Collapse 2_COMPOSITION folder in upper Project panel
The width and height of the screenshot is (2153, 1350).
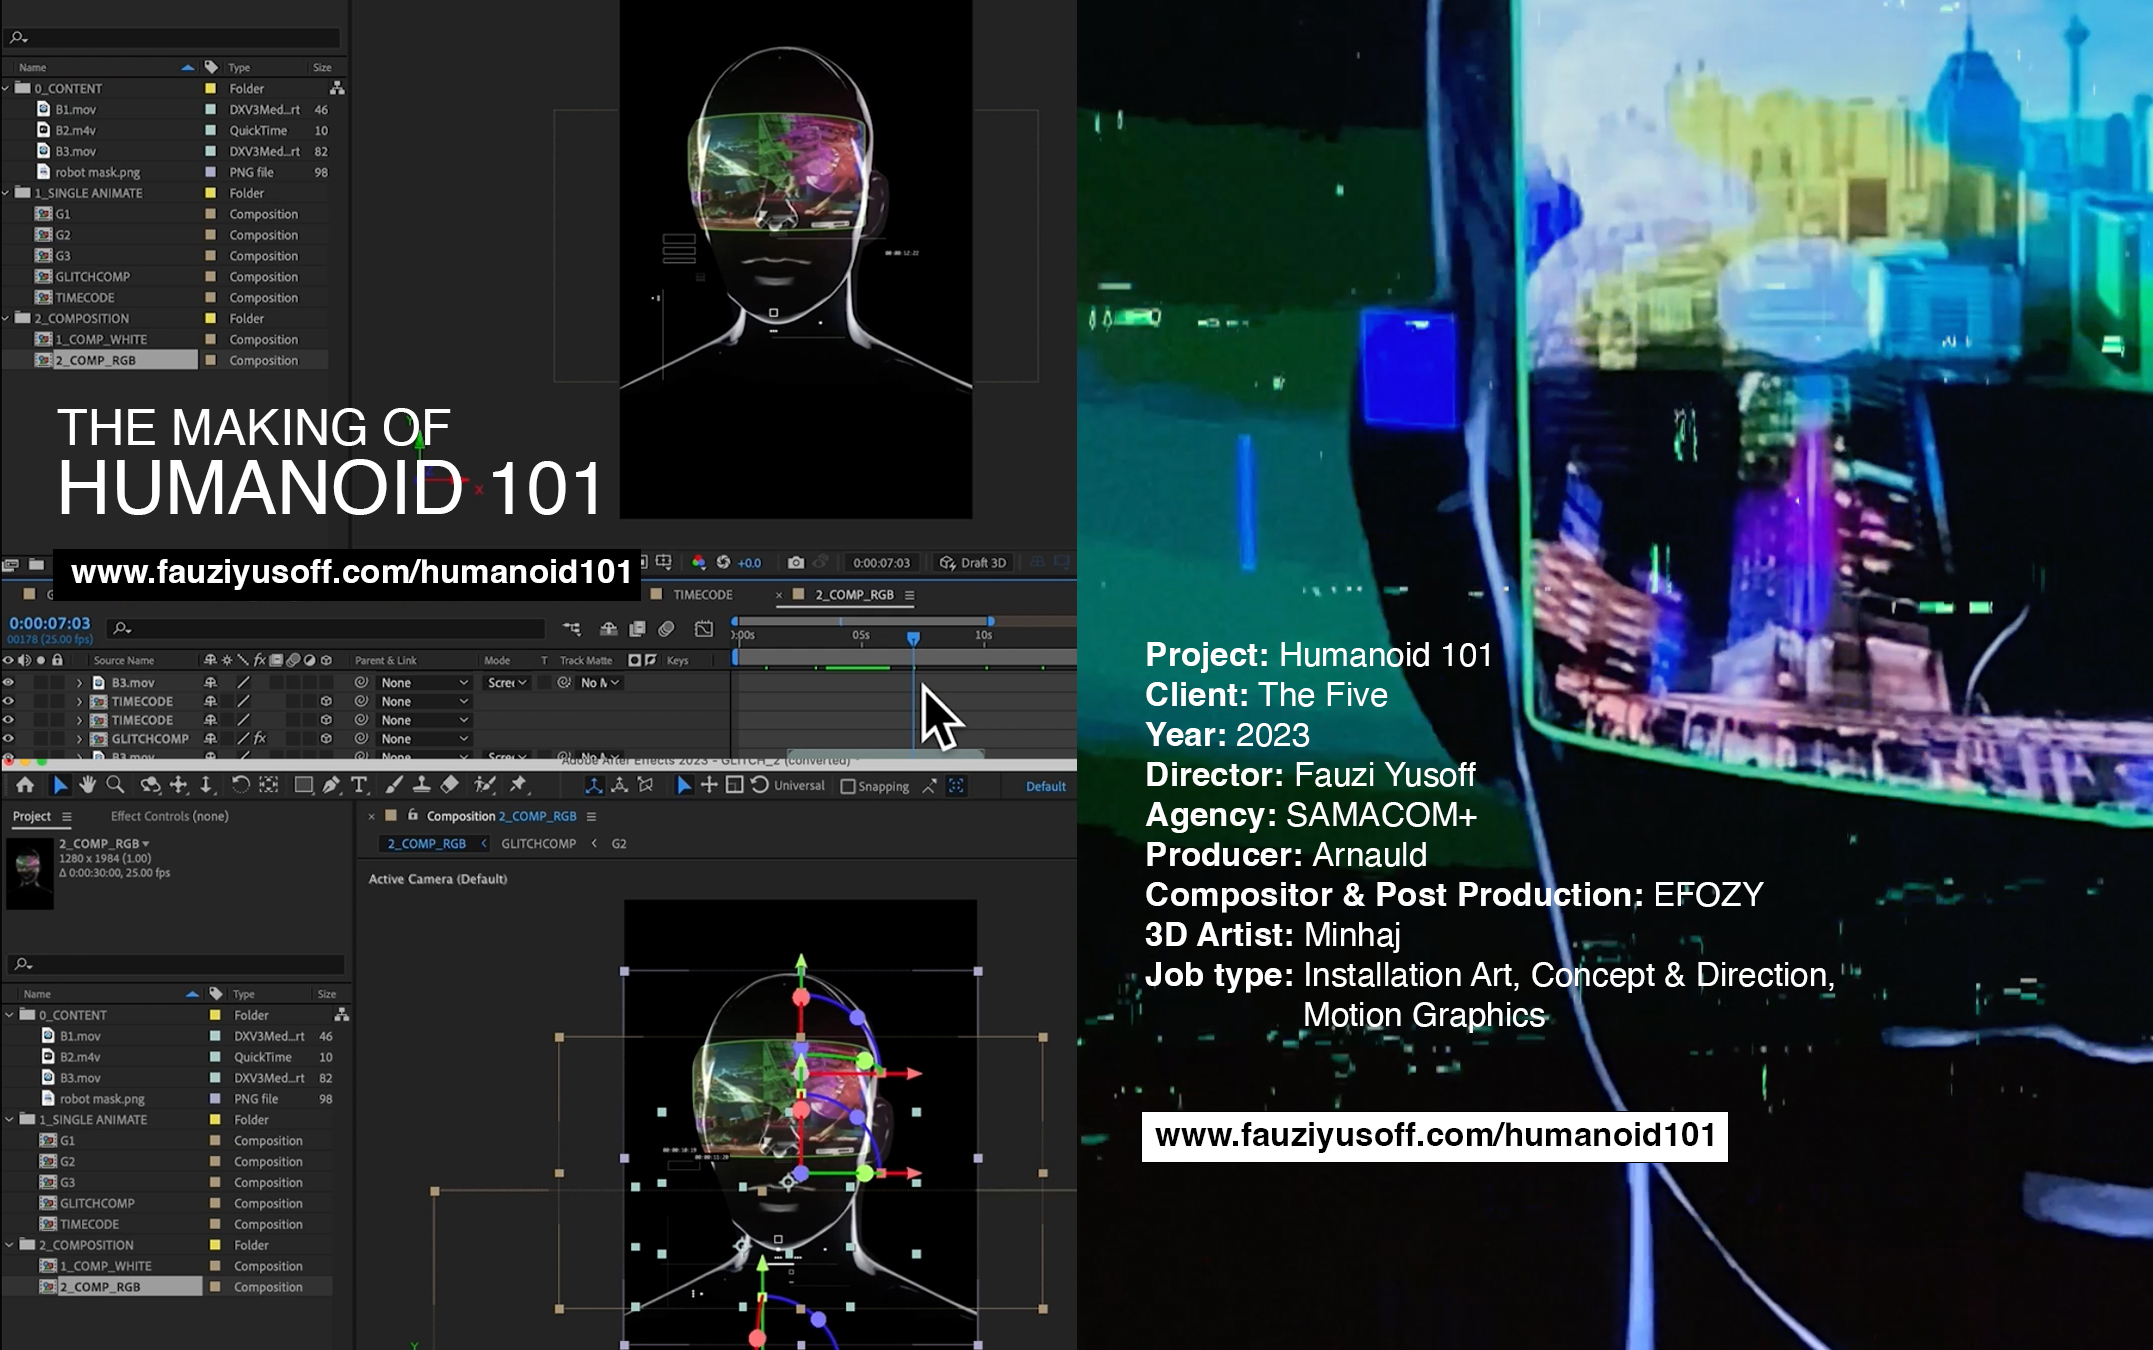tap(6, 318)
